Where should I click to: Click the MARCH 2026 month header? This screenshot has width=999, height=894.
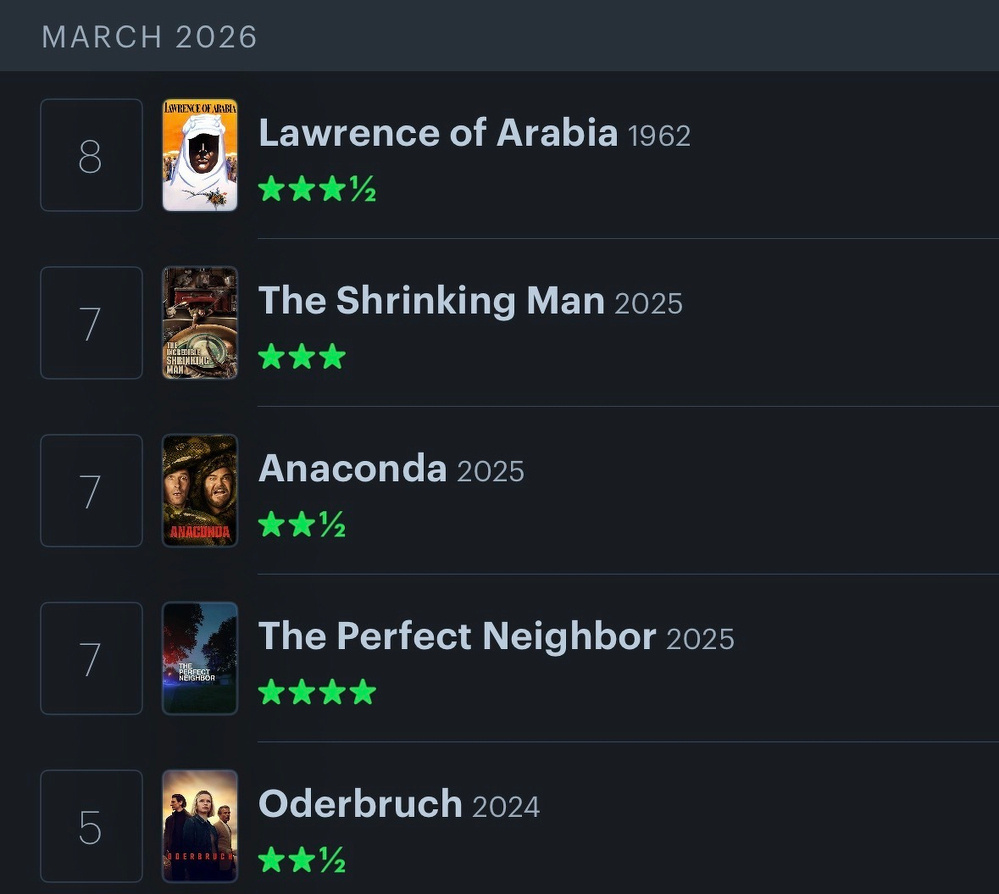pos(150,37)
